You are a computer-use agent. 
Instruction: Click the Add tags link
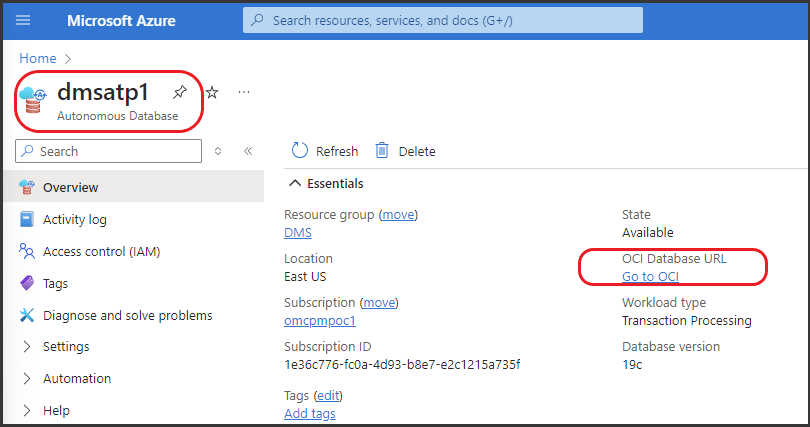click(309, 414)
